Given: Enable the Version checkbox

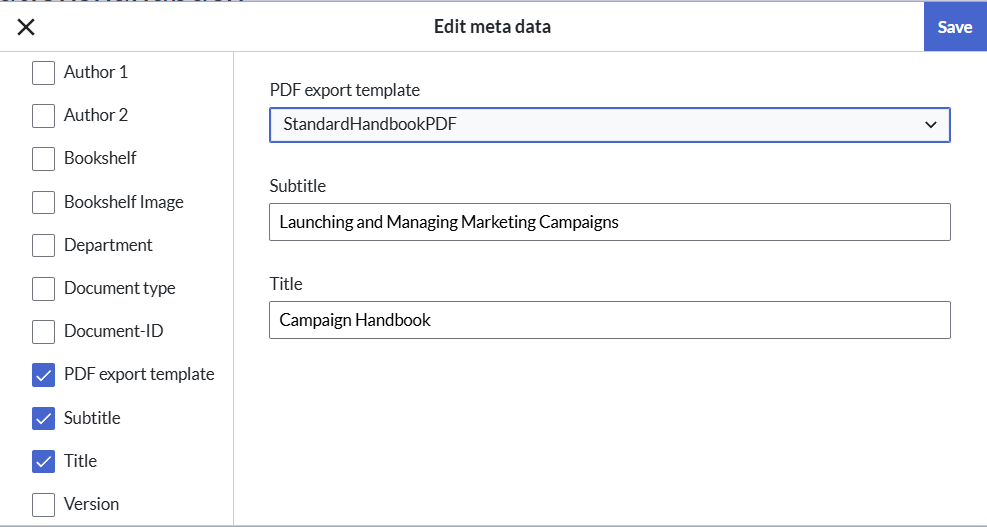Looking at the screenshot, I should [44, 504].
